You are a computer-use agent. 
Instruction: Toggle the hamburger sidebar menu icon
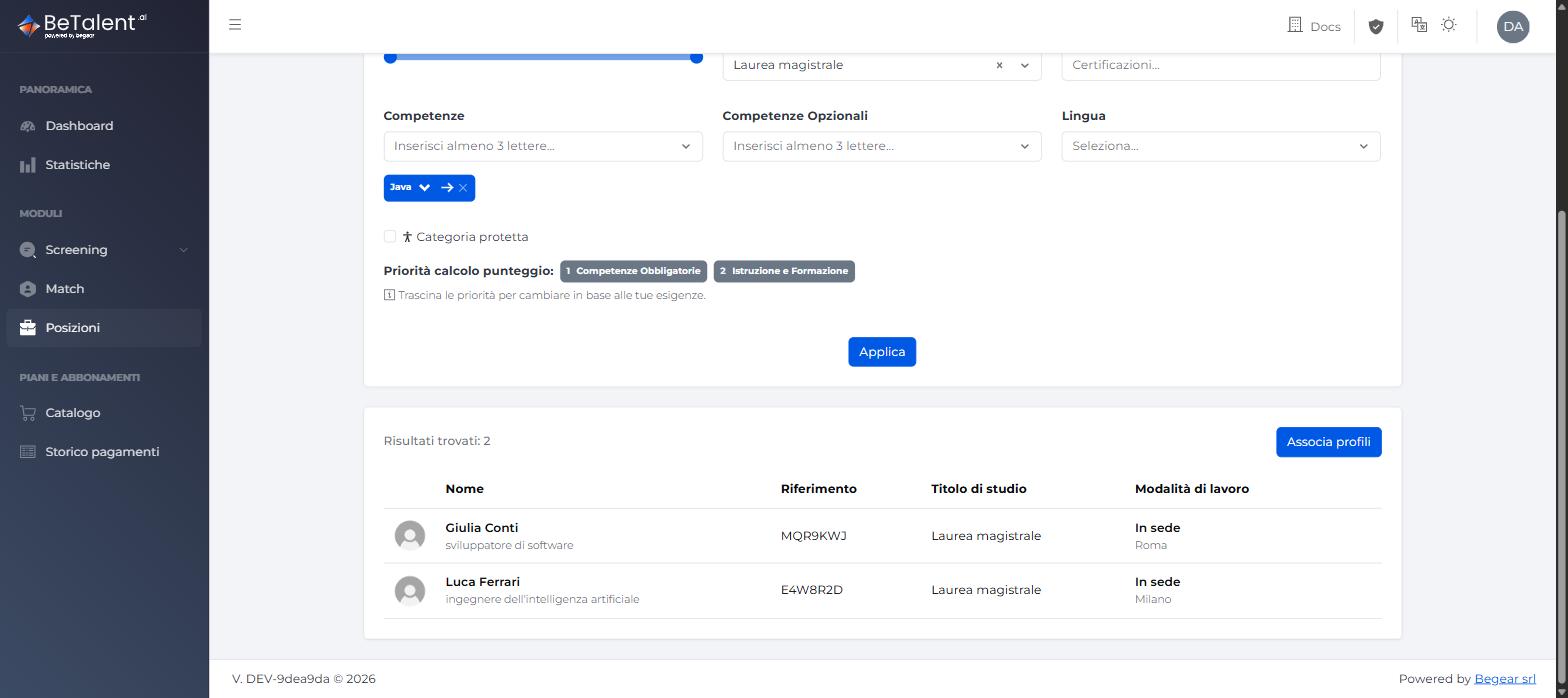pyautogui.click(x=235, y=25)
